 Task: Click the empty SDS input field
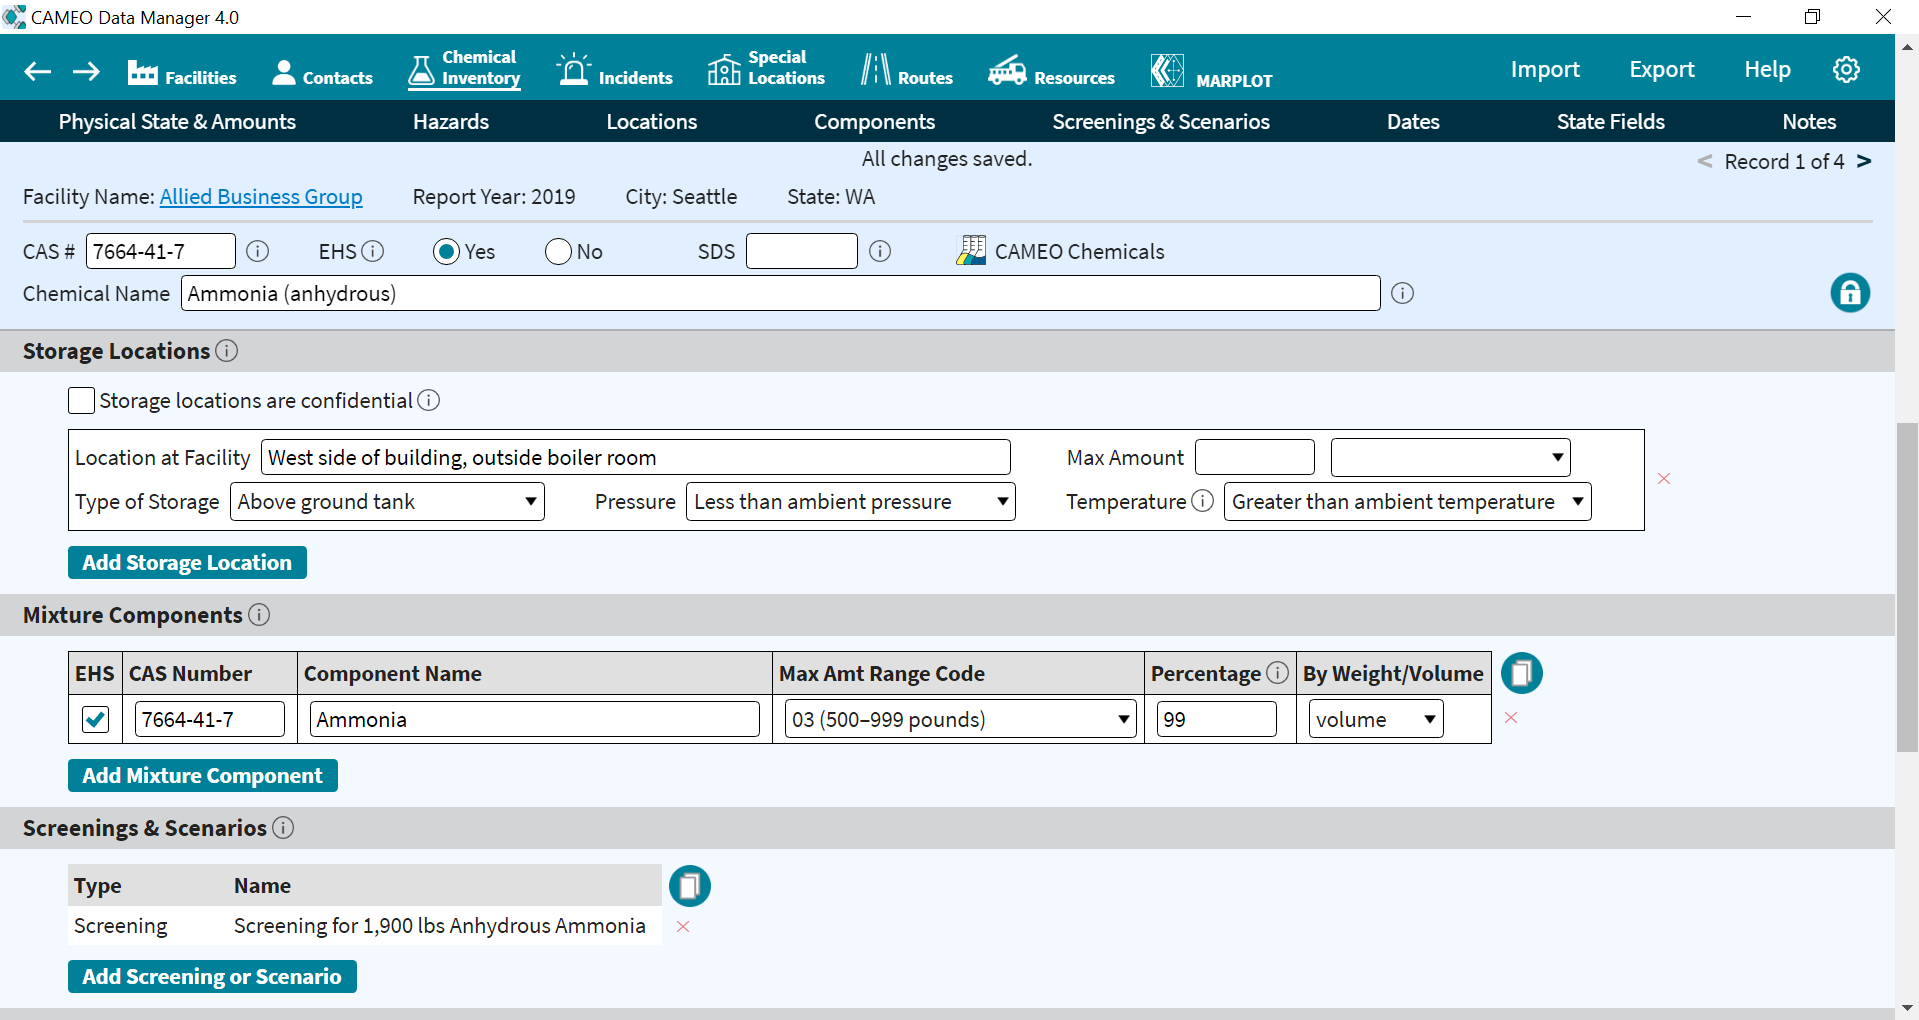[x=802, y=251]
